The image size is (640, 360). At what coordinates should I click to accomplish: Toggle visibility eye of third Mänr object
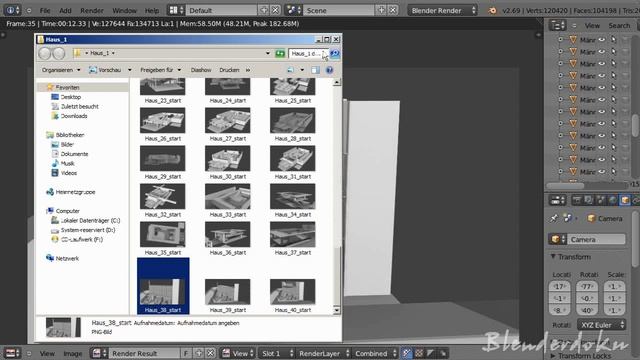[x=602, y=64]
